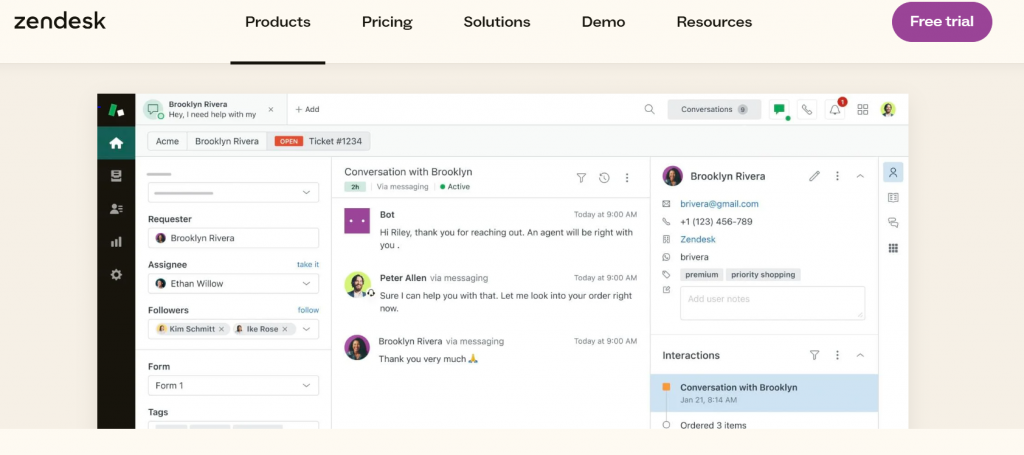The height and width of the screenshot is (455, 1024).
Task: Open the Form 1 dropdown
Action: 234,386
